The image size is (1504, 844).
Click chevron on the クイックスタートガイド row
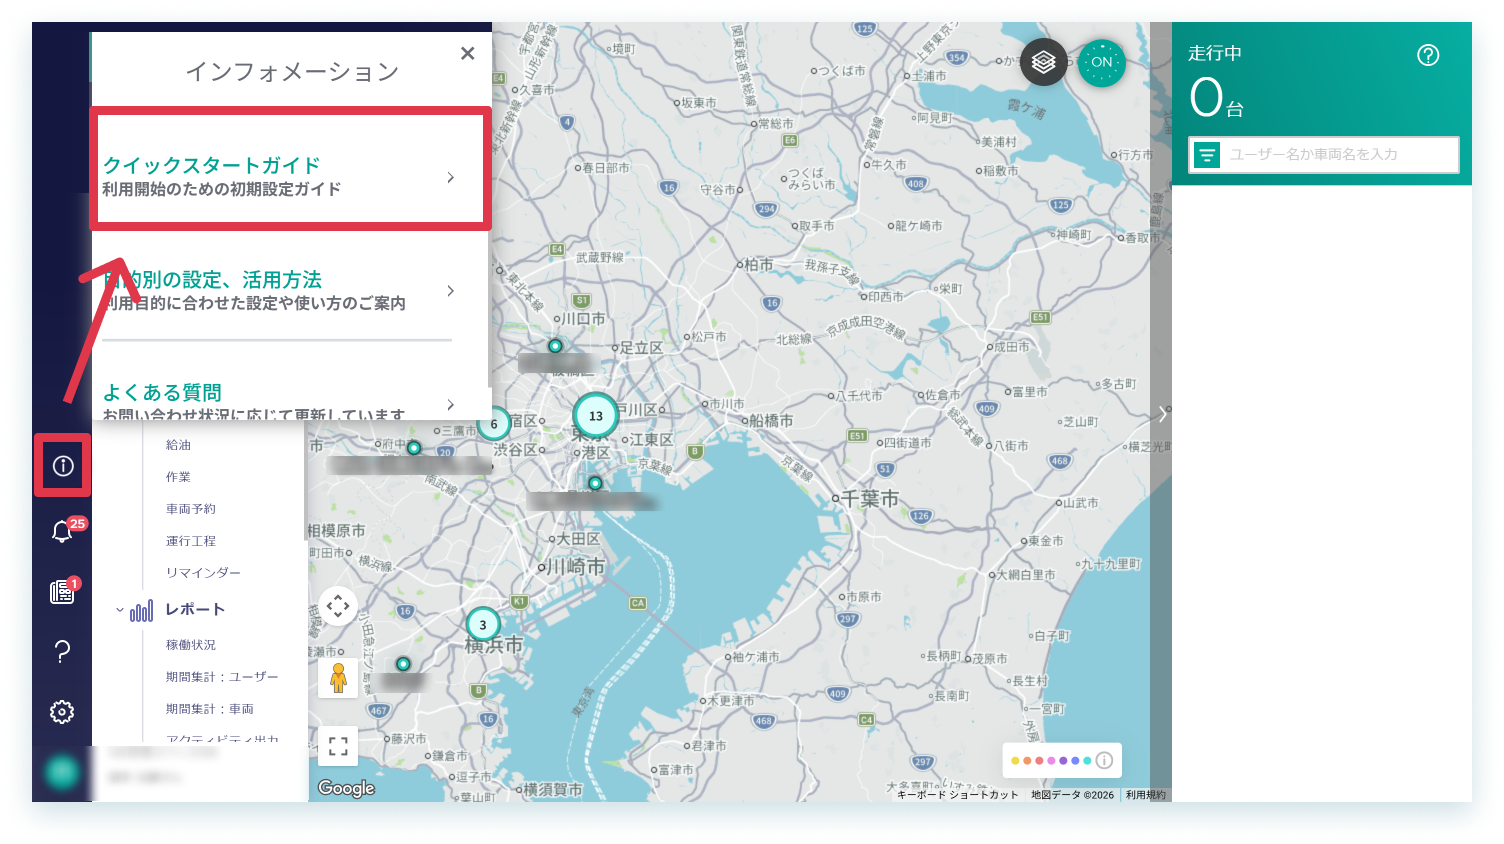coord(451,177)
